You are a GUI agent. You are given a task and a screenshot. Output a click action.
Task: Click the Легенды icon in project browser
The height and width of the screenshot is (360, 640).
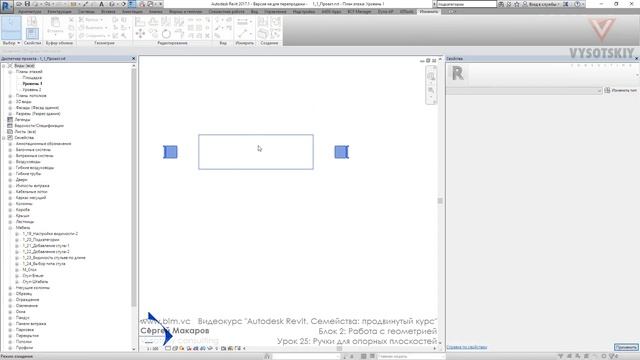coord(10,120)
